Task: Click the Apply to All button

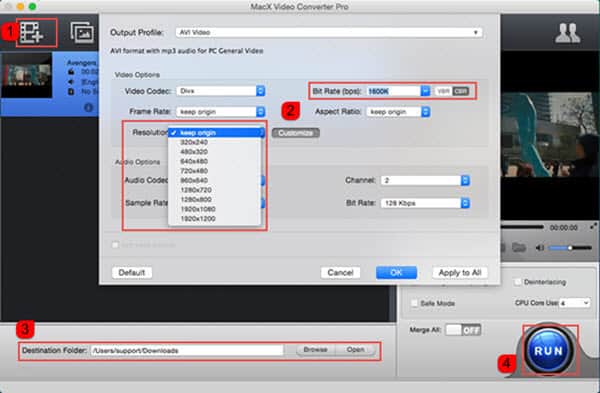Action: tap(460, 272)
